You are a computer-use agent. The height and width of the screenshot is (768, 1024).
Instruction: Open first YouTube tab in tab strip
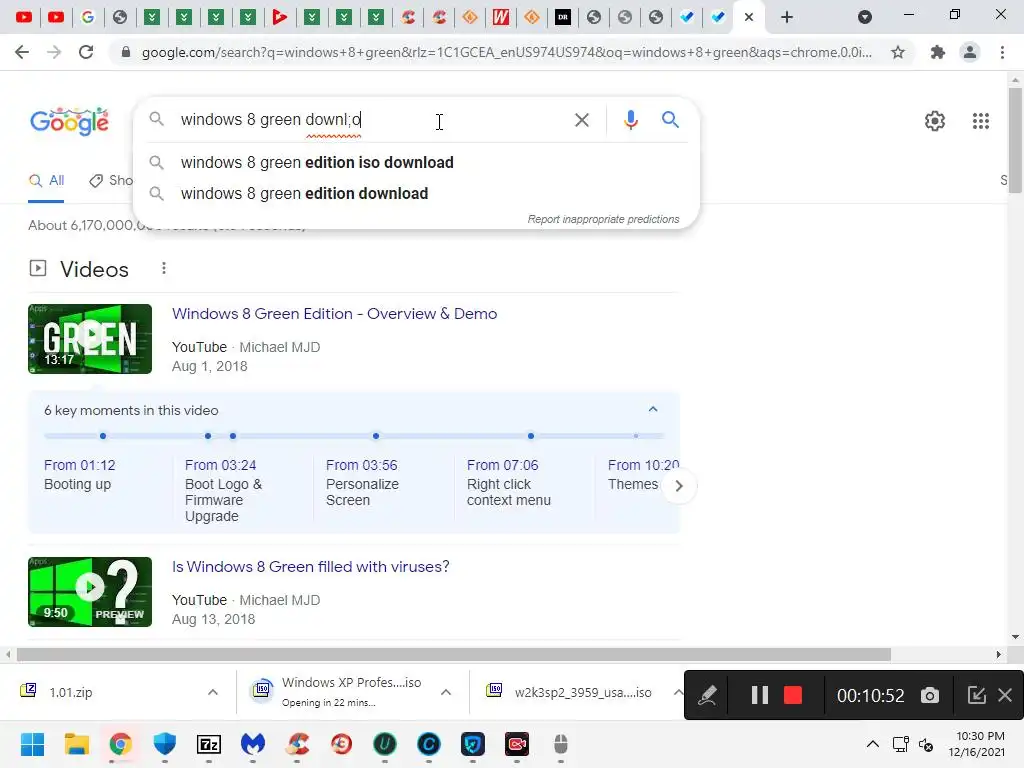24,17
